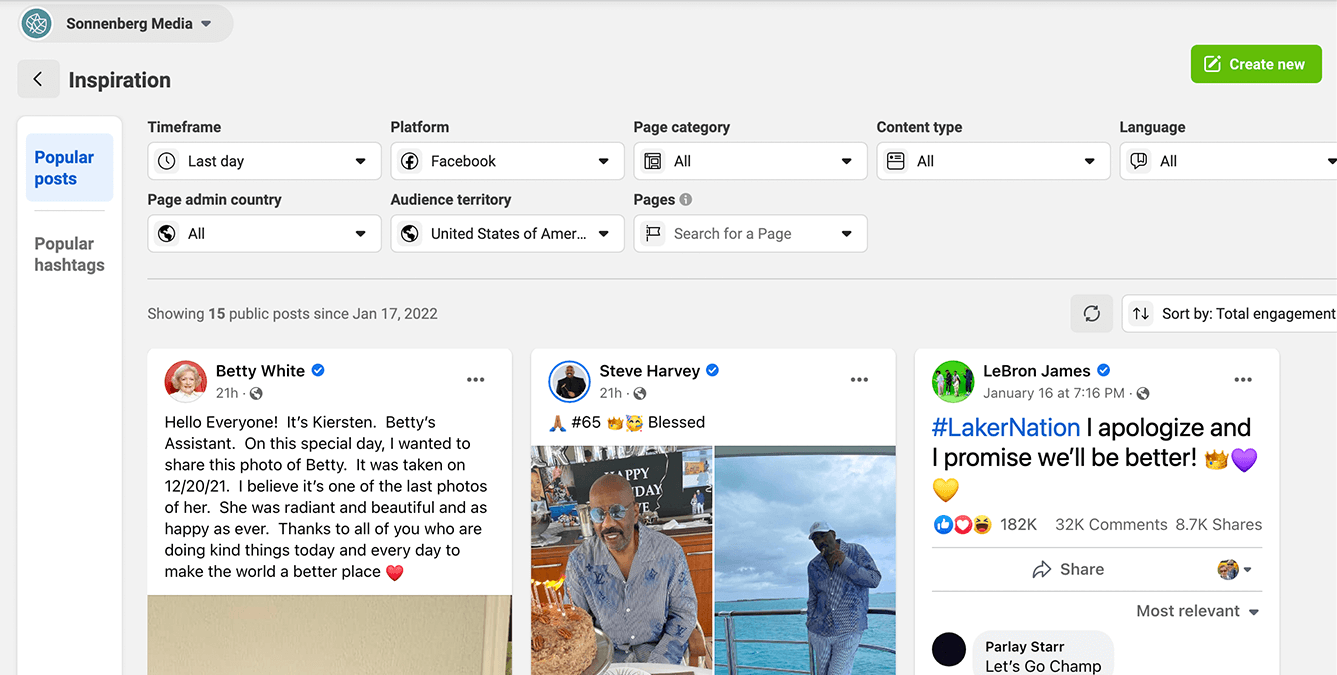Open the Platform Facebook dropdown
Image resolution: width=1337 pixels, height=675 pixels.
[507, 161]
